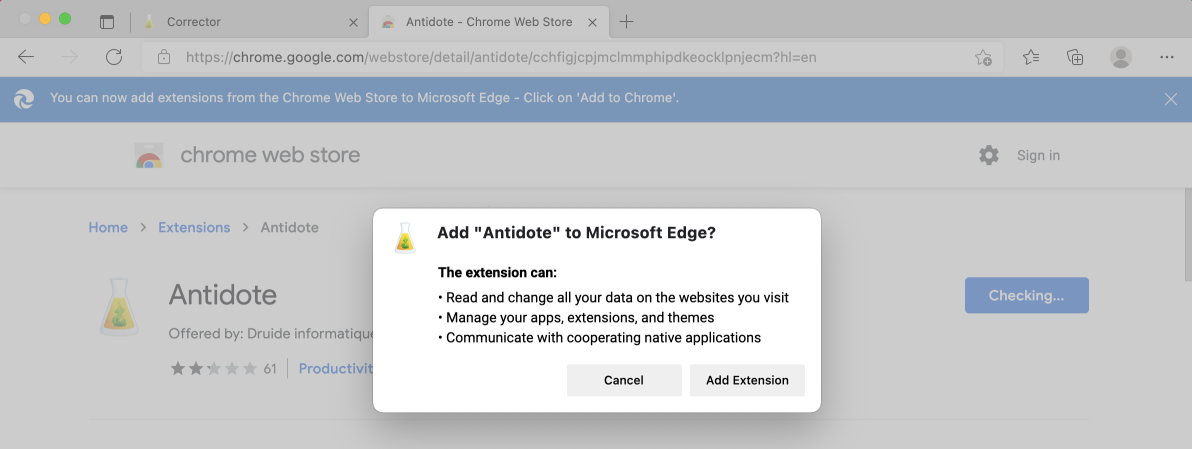
Task: Go to Home breadcrumb link
Action: click(108, 227)
